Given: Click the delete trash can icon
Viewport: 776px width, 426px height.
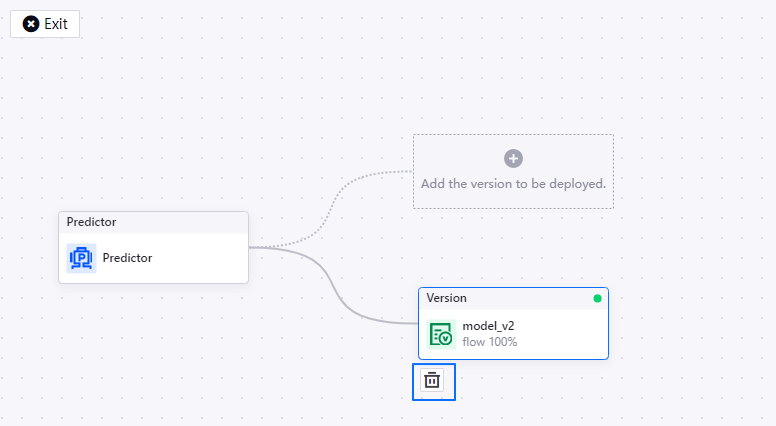Looking at the screenshot, I should (432, 381).
